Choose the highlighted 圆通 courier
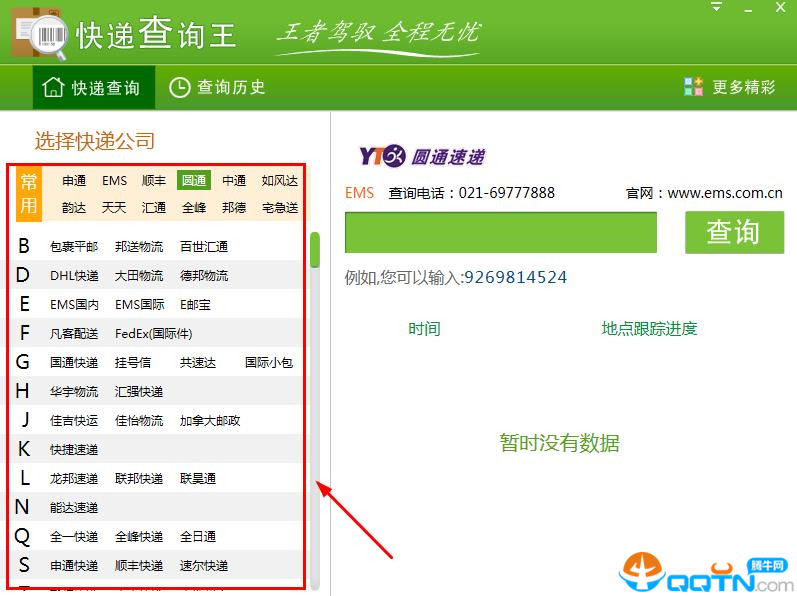 point(194,181)
